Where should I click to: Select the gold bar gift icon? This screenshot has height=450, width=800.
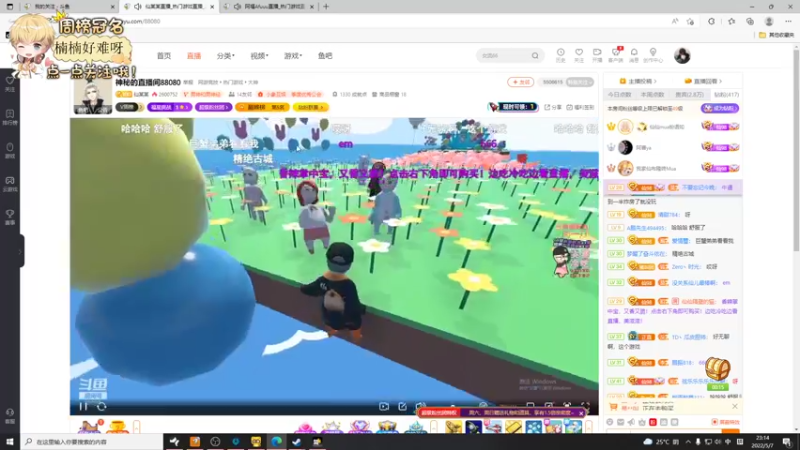click(x=513, y=427)
